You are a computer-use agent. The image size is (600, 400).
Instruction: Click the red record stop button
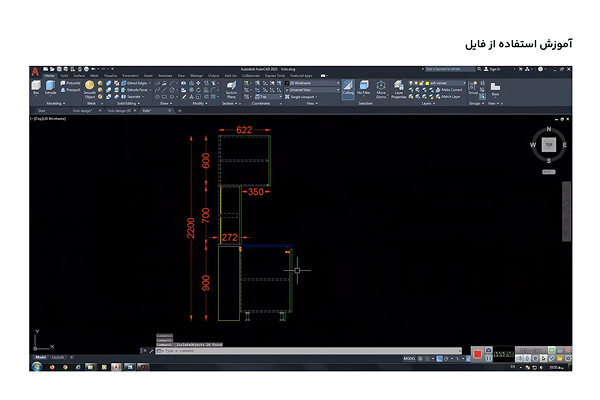pos(477,354)
